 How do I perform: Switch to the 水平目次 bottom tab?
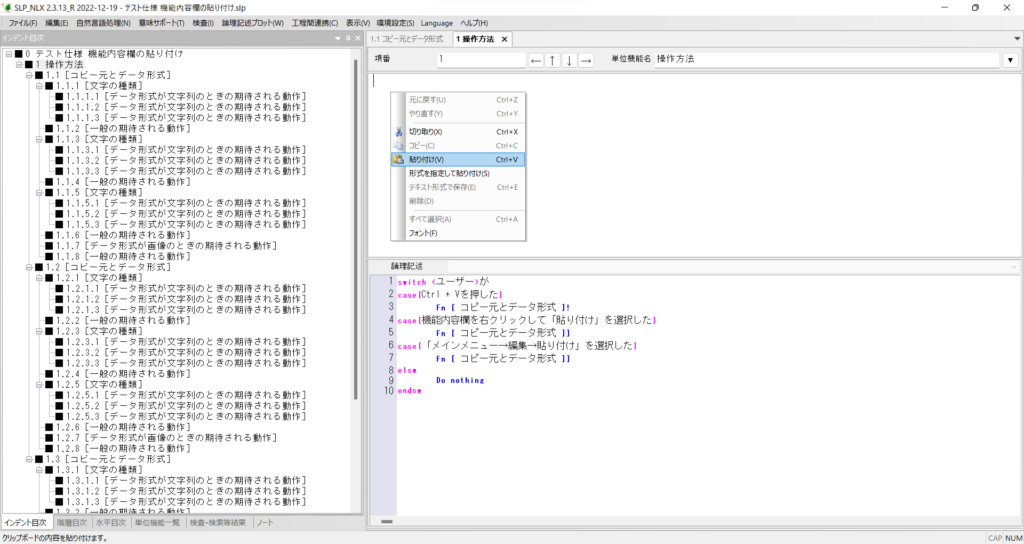(110, 522)
